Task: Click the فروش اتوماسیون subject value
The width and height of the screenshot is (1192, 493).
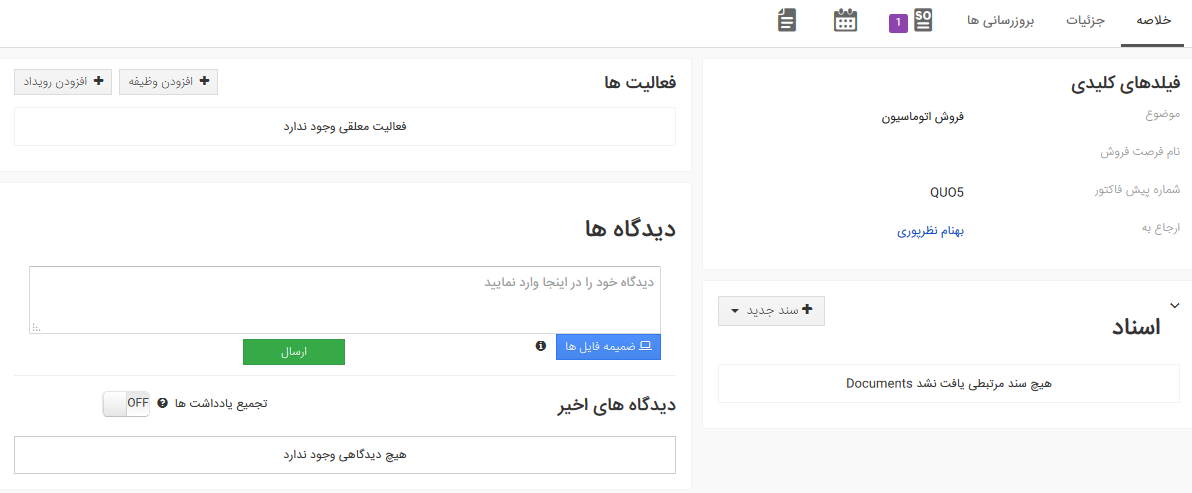Action: (923, 119)
